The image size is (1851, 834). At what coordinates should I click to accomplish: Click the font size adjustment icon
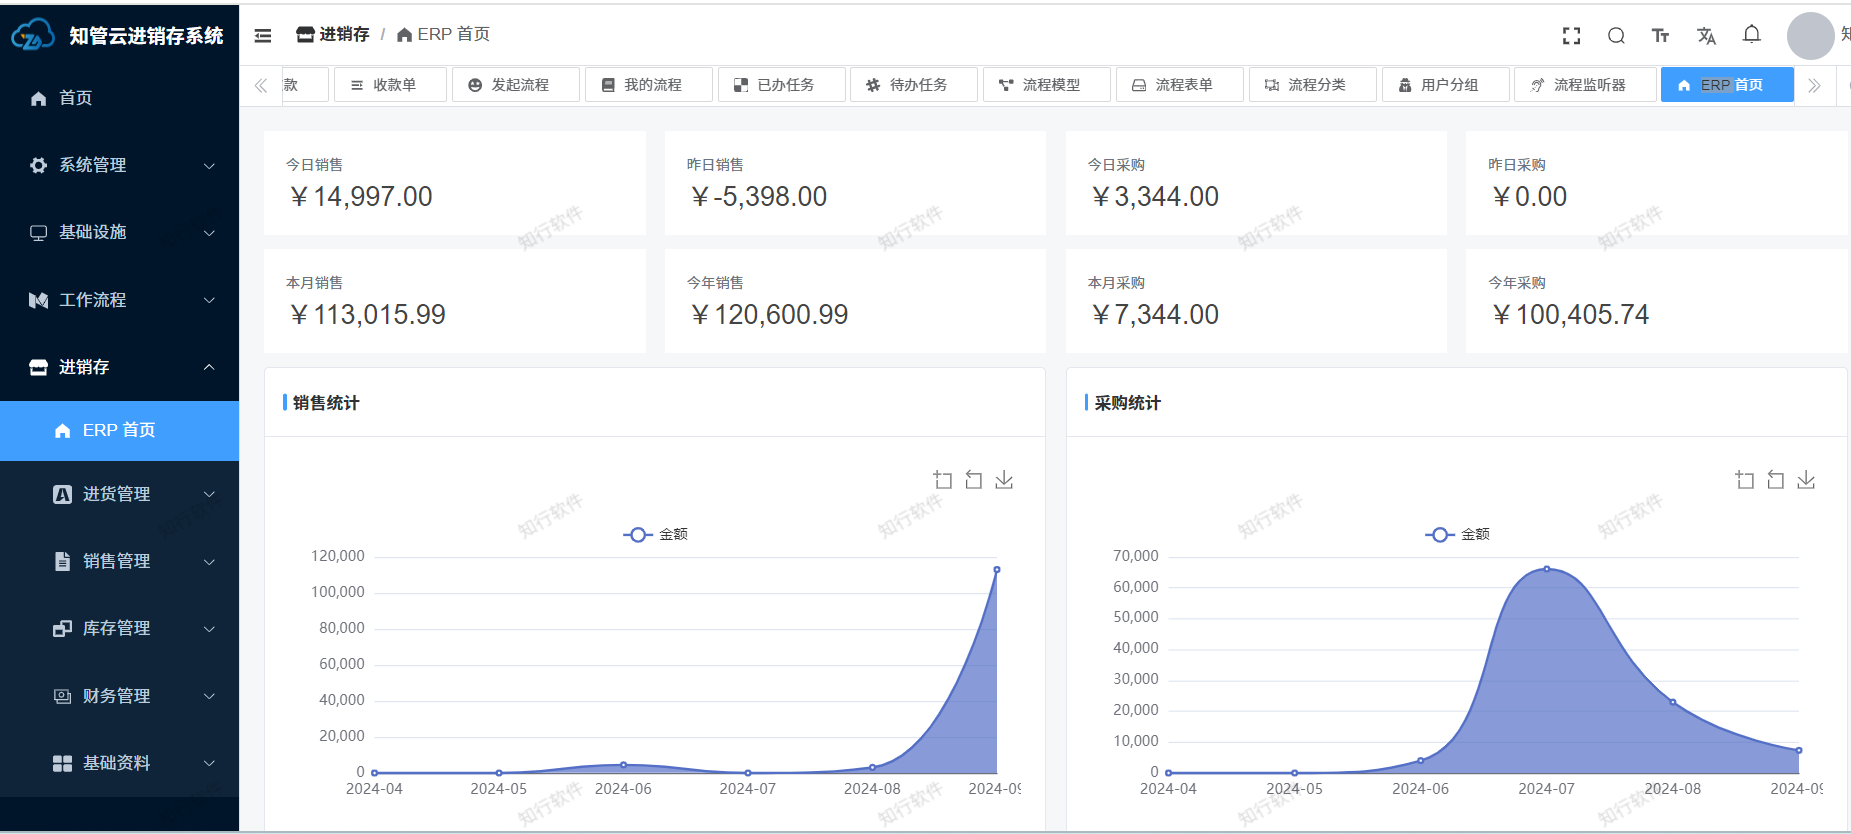pos(1660,36)
